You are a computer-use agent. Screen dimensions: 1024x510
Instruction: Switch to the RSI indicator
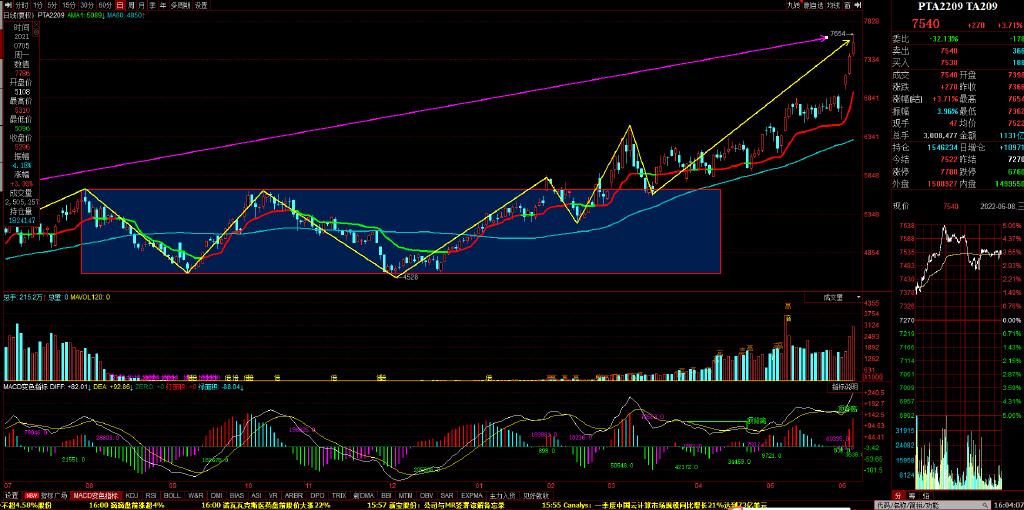coord(151,496)
